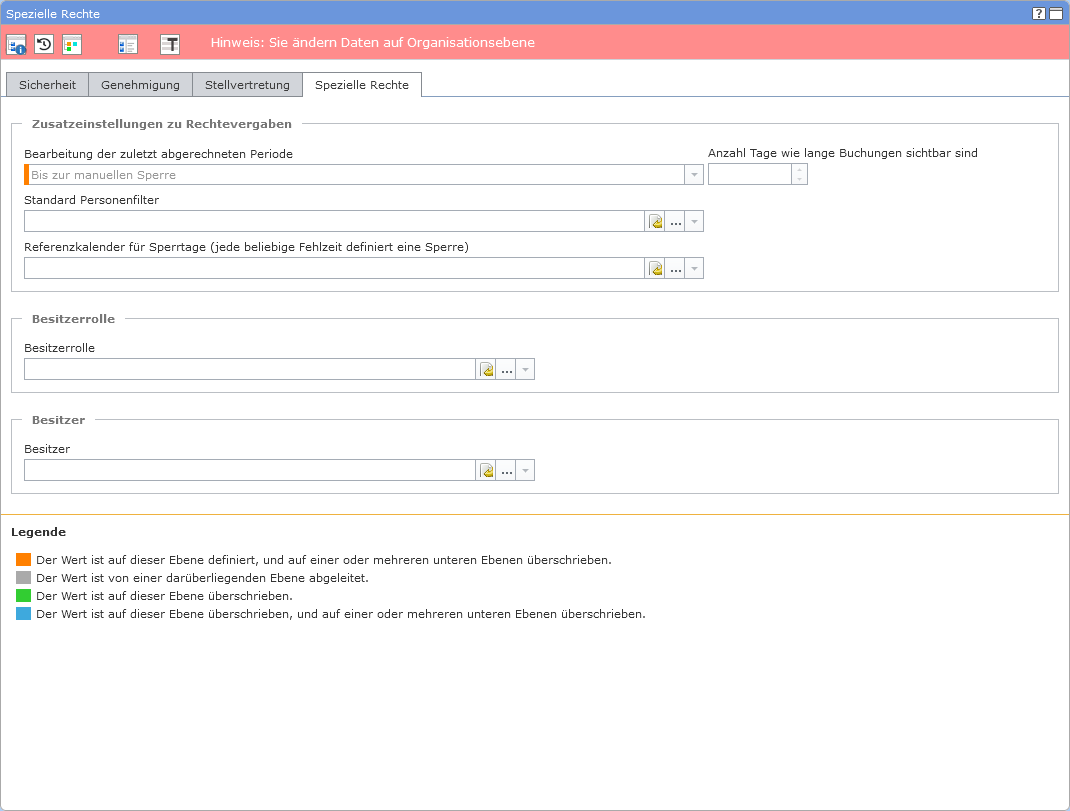Click the info list icon in toolbar
The width and height of the screenshot is (1070, 811).
click(x=16, y=44)
